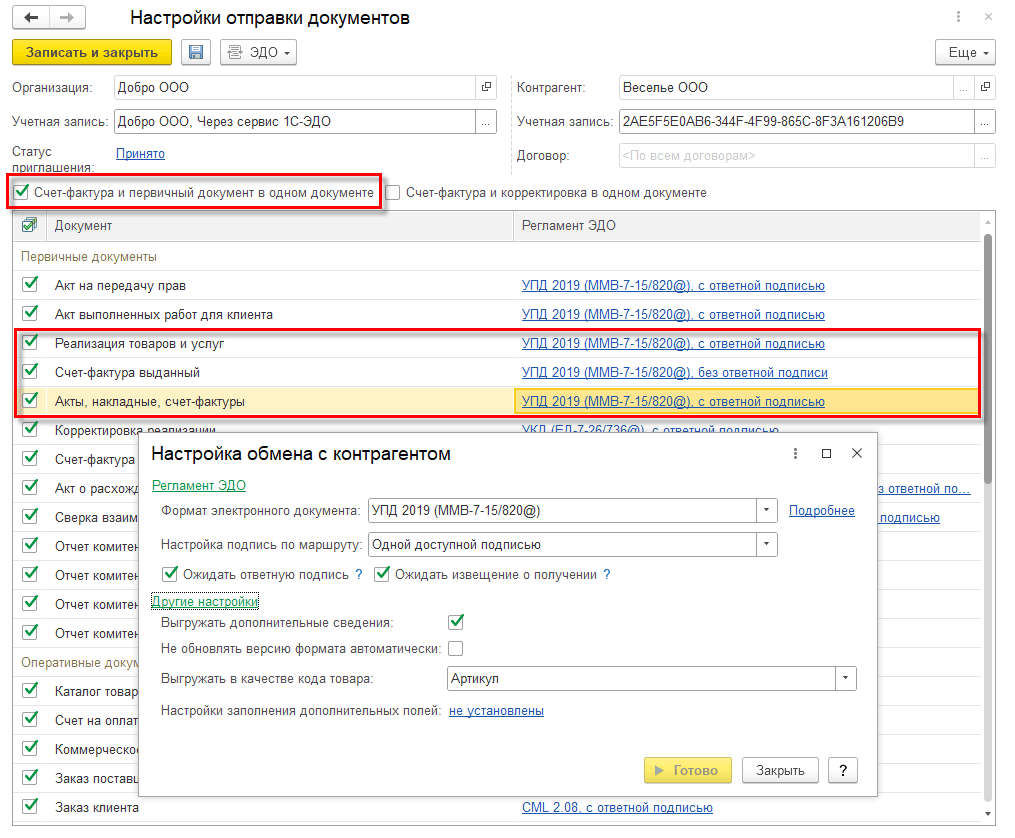The height and width of the screenshot is (838, 1015).
Task: Click the Организация input field
Action: (x=295, y=87)
